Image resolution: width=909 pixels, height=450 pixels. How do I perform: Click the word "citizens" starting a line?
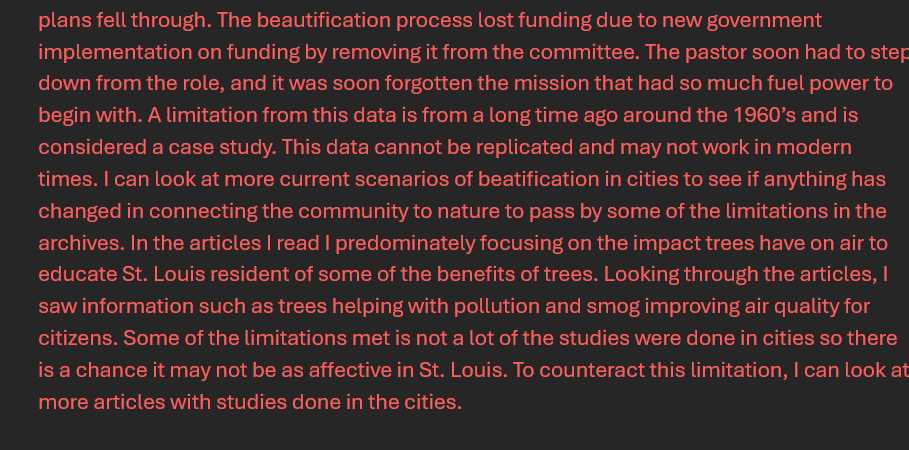coord(76,339)
